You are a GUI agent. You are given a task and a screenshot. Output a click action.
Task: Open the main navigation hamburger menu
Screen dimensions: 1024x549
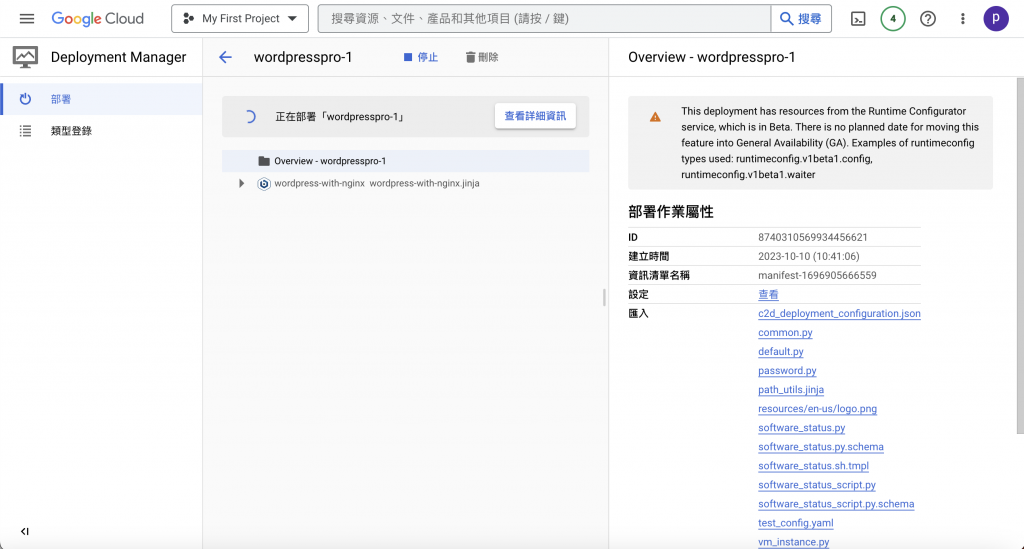[x=27, y=19]
